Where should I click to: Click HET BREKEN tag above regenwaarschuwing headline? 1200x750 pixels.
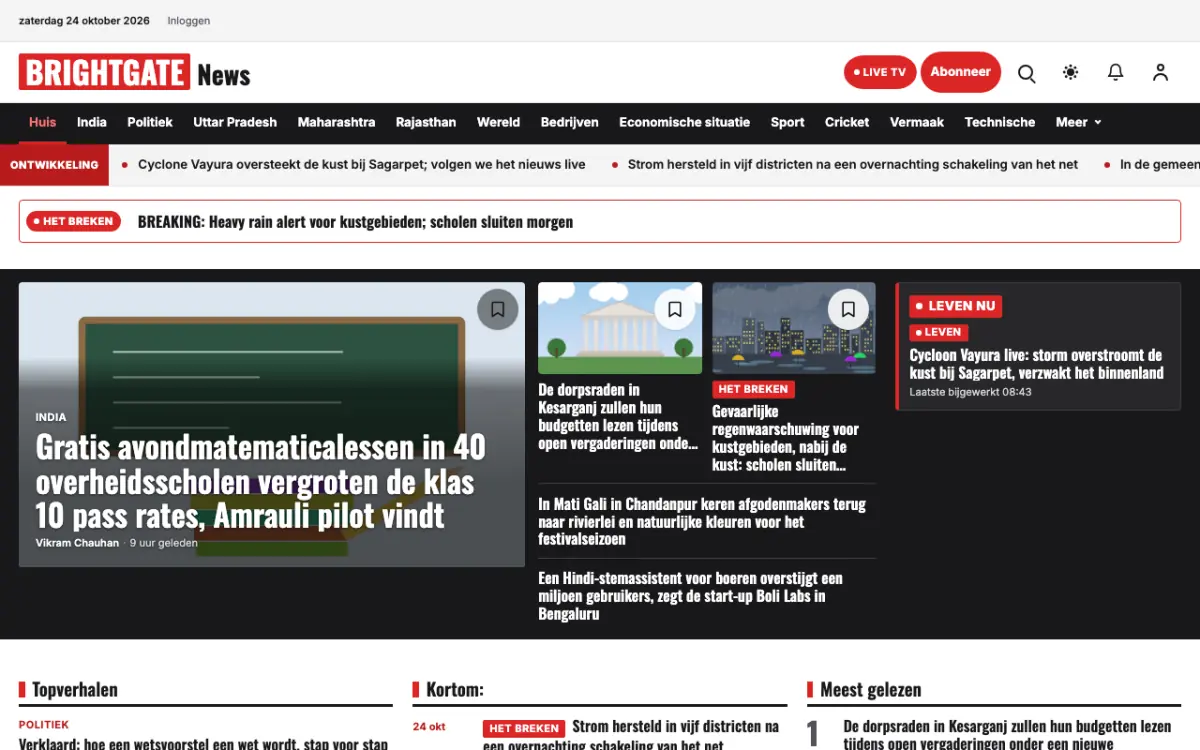[x=753, y=389]
